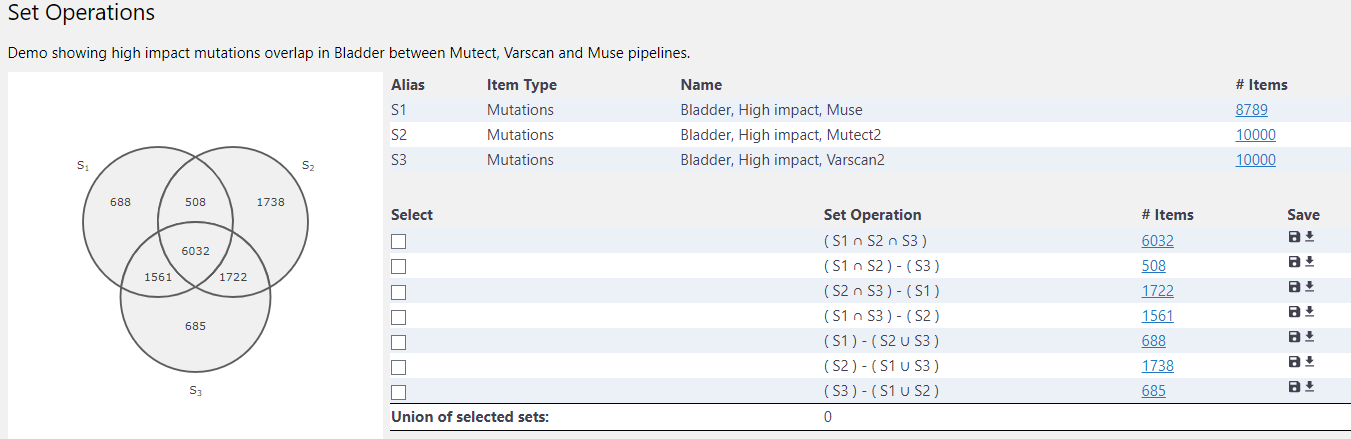Screen dimensions: 1351x439
Task: Download the (S3) - (S1 ∪ S2) set
Action: click(x=1309, y=387)
